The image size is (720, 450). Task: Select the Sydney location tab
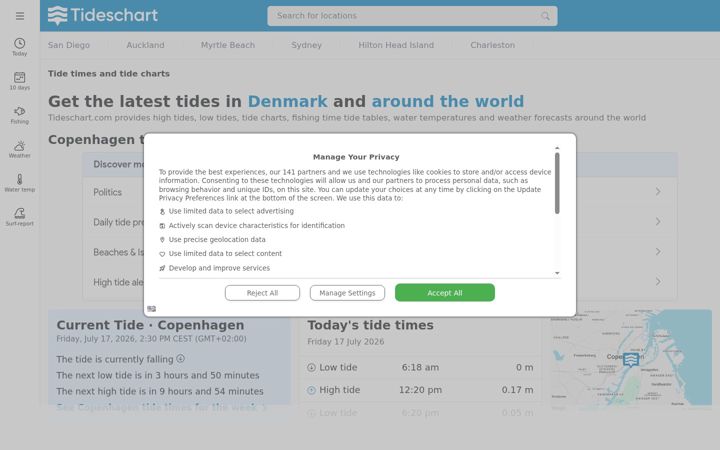[306, 45]
